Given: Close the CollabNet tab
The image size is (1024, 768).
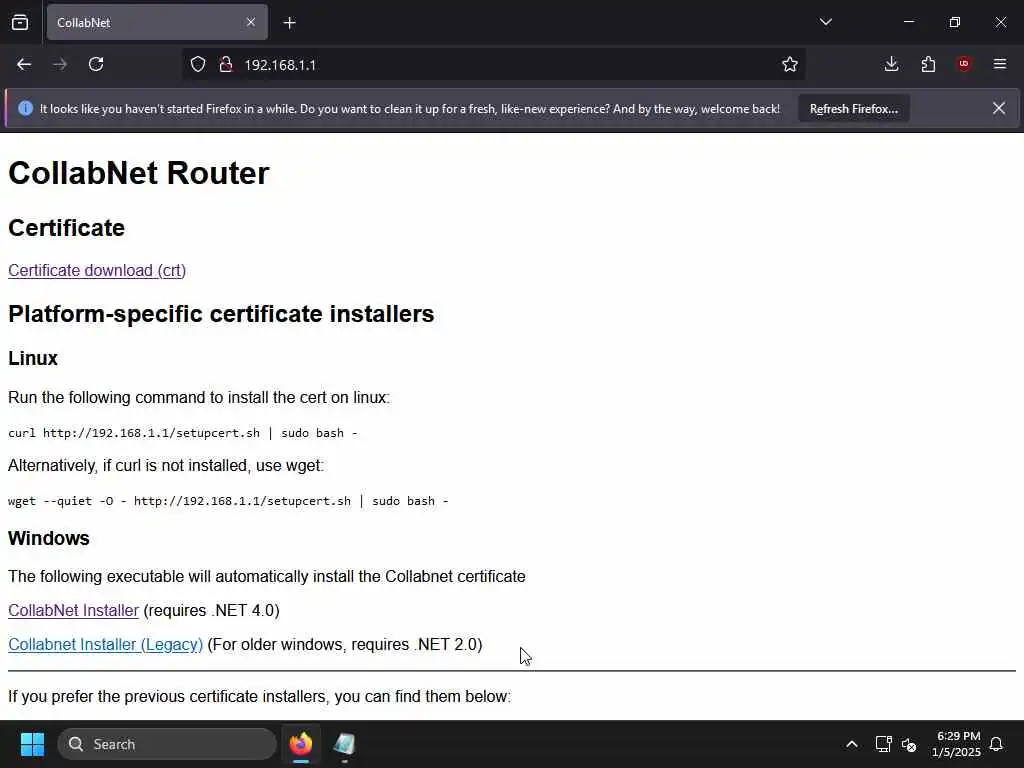Looking at the screenshot, I should point(251,23).
